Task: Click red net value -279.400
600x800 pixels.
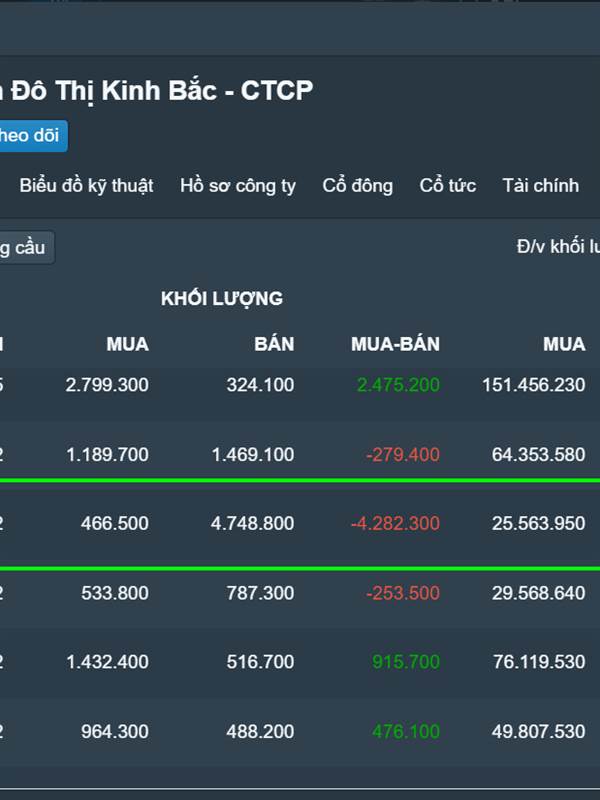Action: (403, 455)
